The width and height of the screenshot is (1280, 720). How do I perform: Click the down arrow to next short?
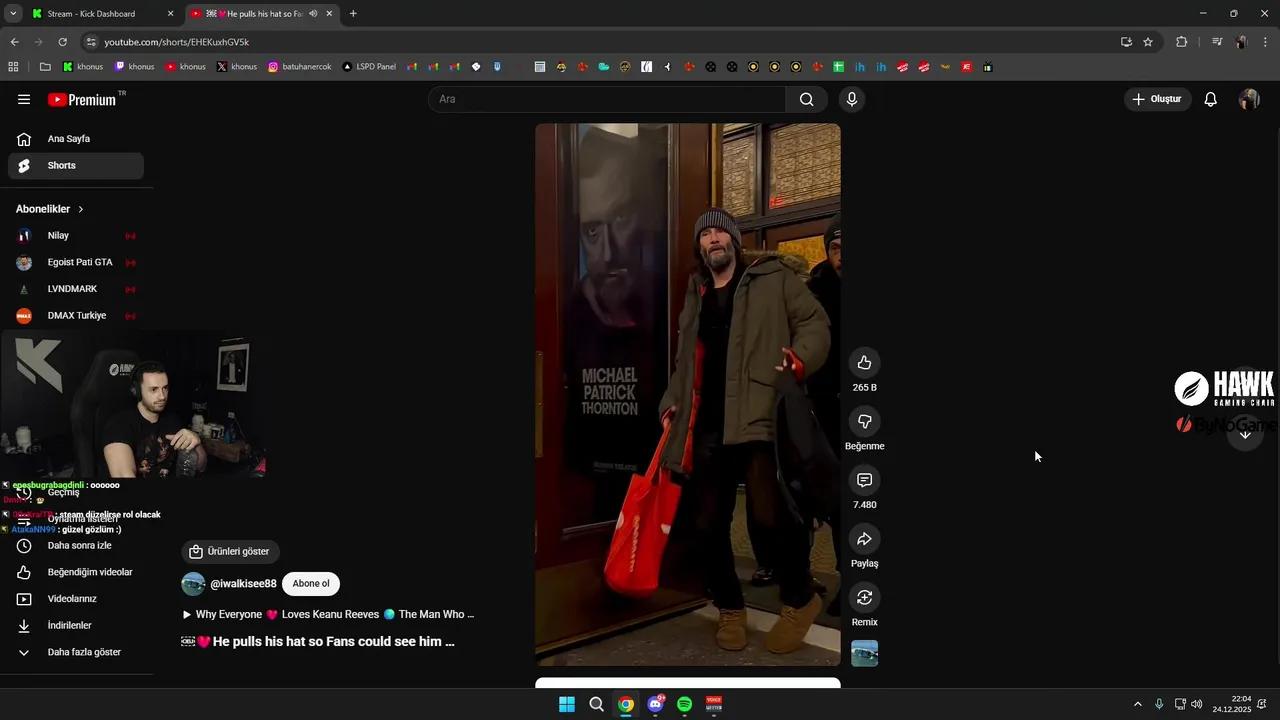pyautogui.click(x=1245, y=434)
